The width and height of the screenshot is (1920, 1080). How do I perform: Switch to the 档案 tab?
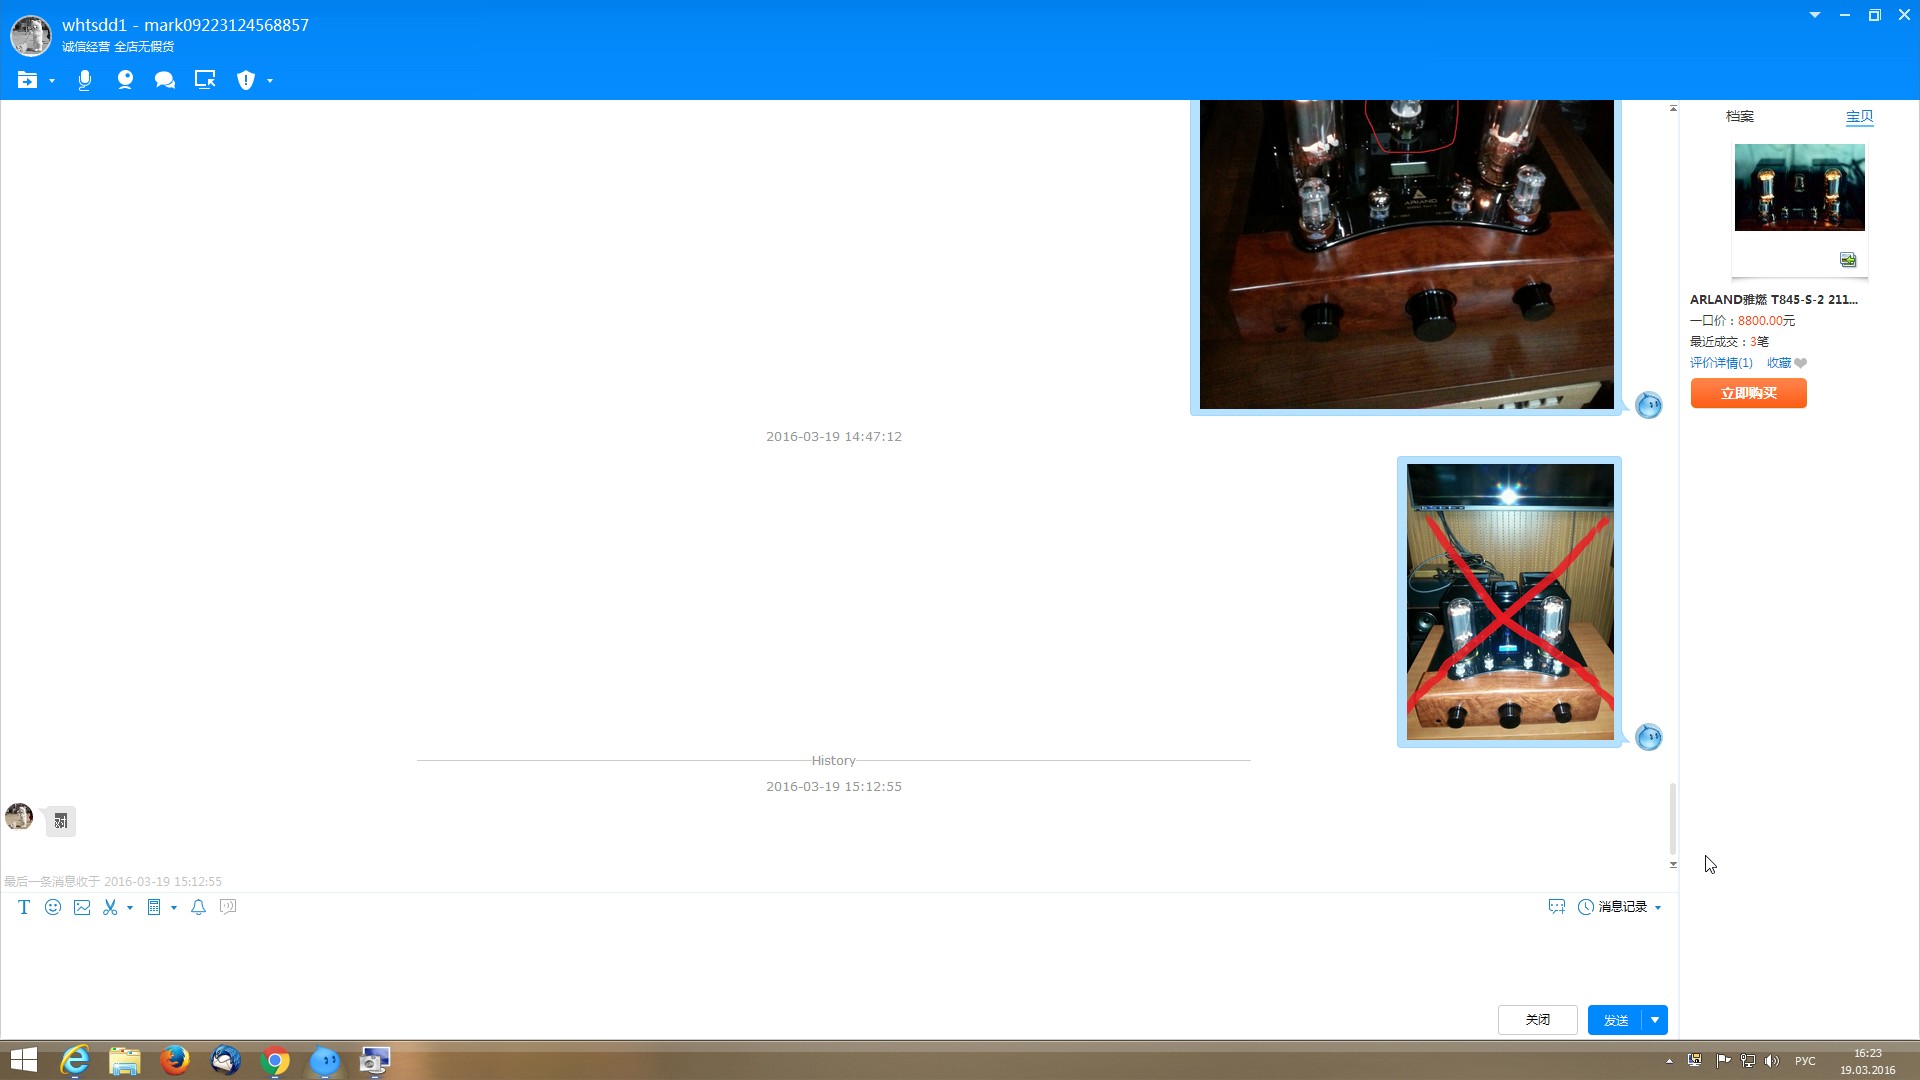[1739, 116]
